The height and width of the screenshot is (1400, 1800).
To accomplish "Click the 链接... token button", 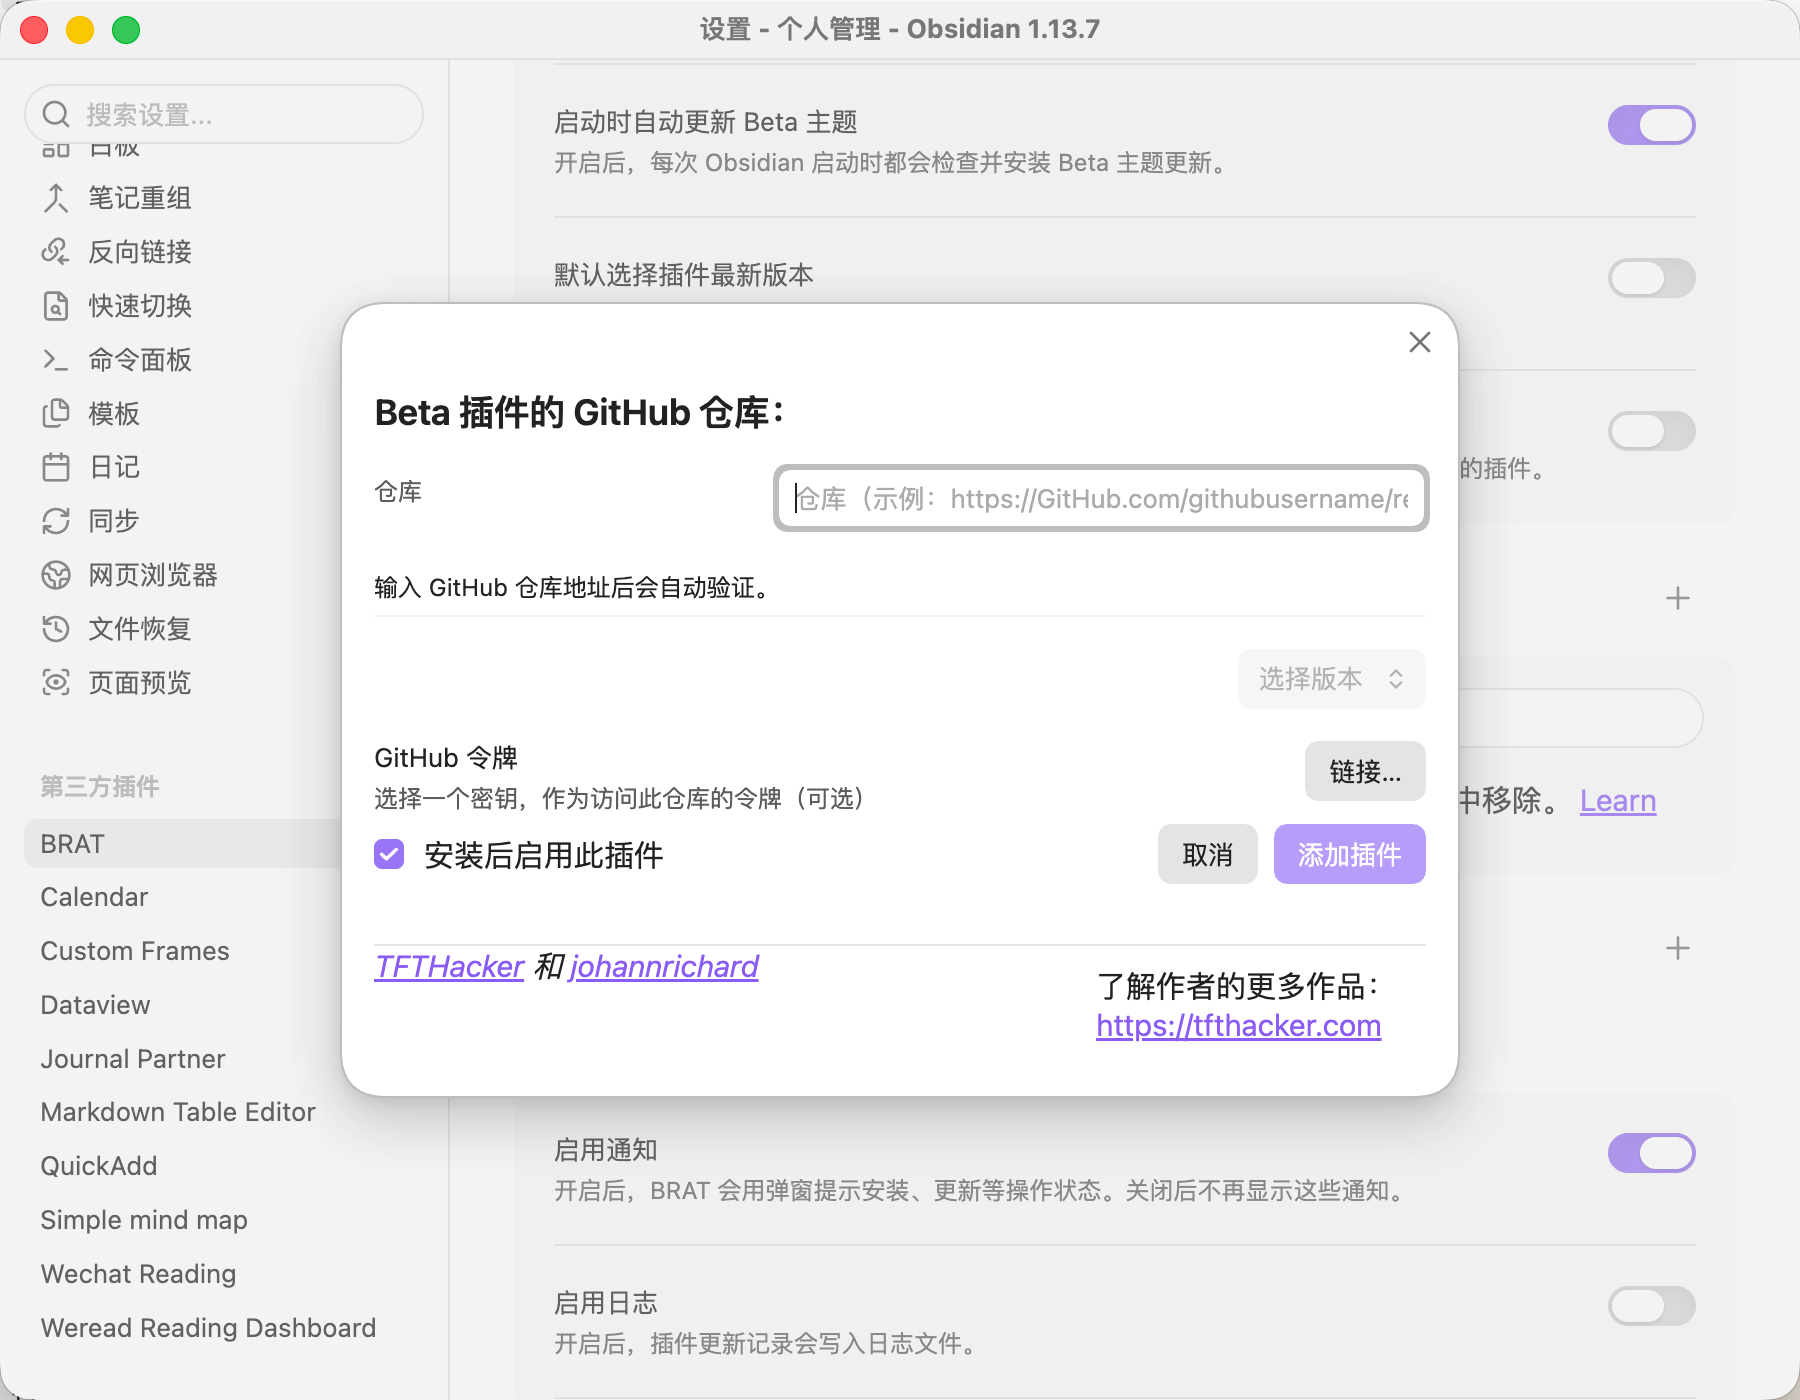I will pyautogui.click(x=1365, y=771).
